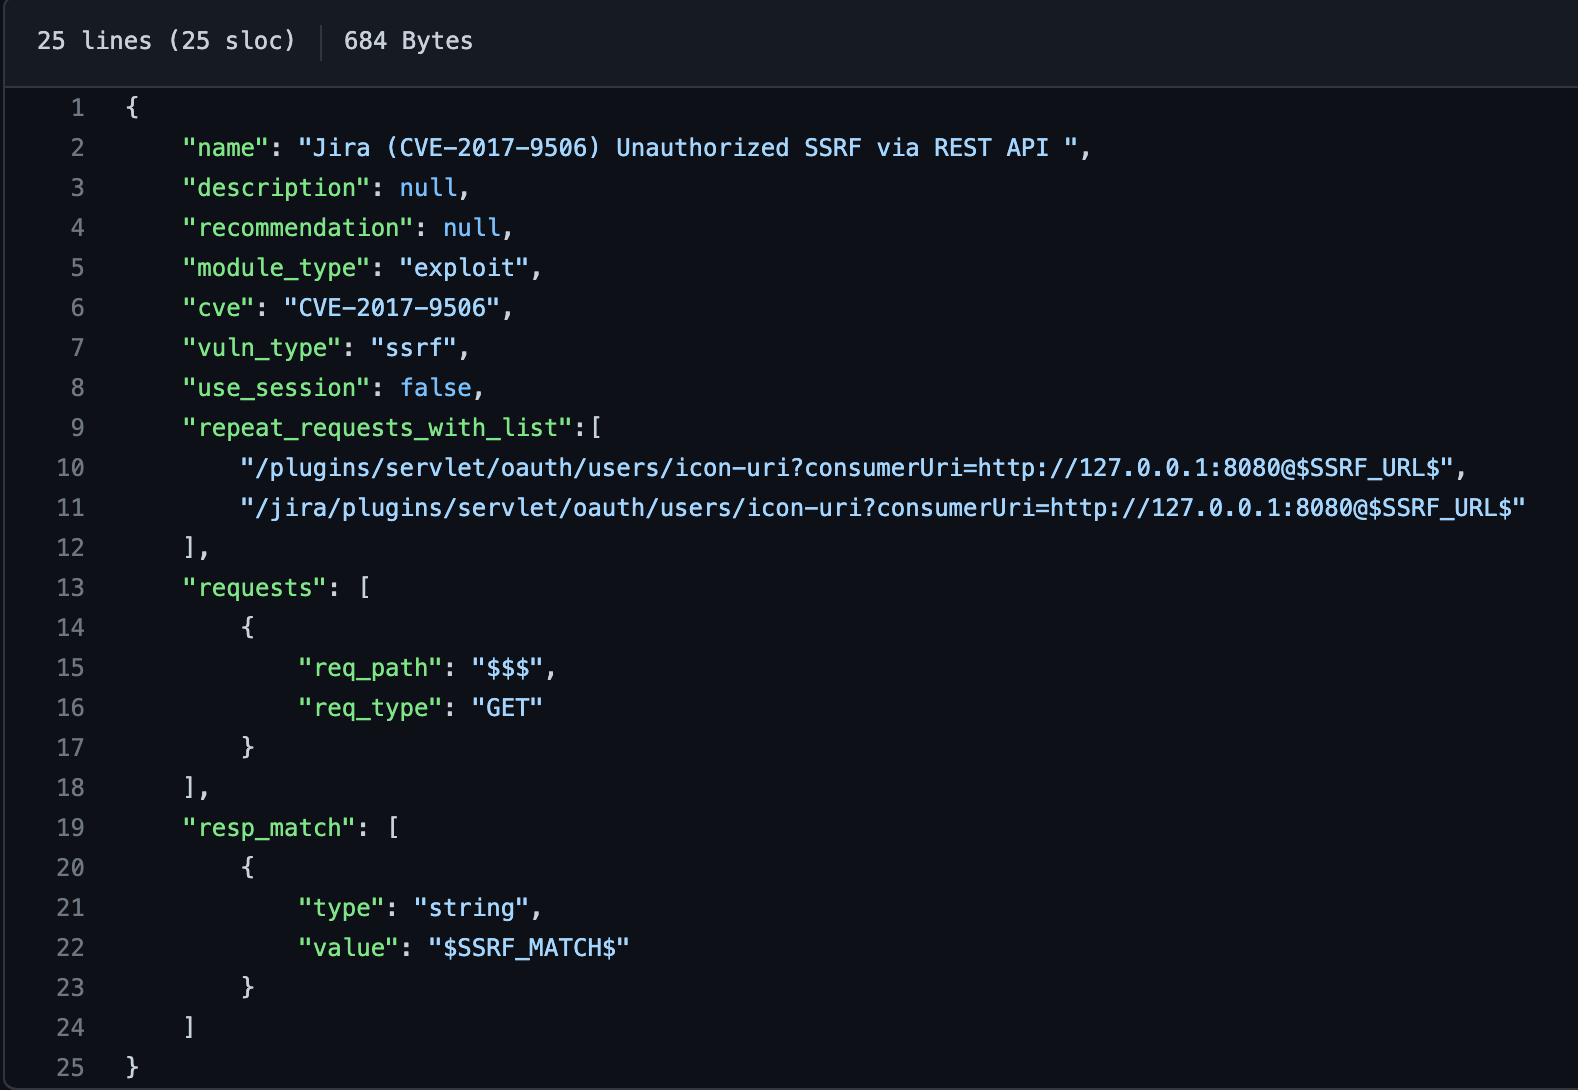
Task: Click line number 1
Action: (x=77, y=108)
